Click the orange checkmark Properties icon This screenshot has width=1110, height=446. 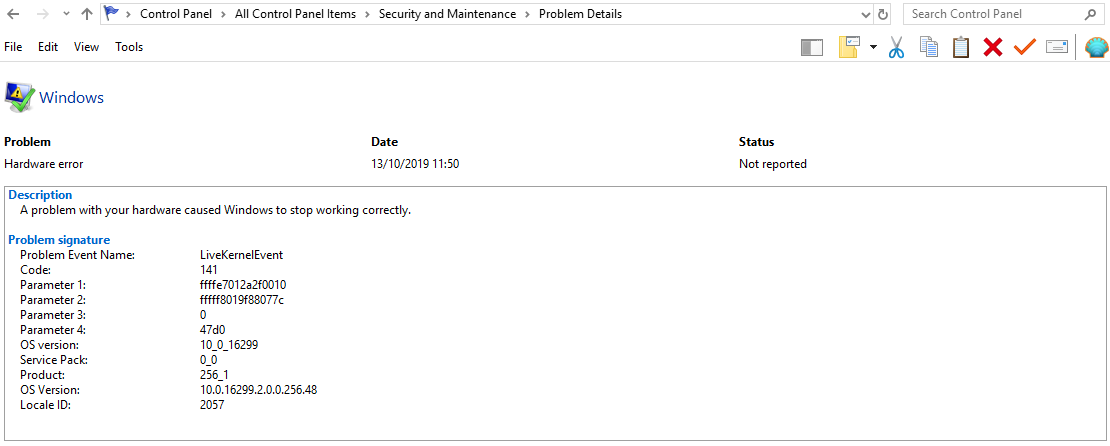click(1024, 47)
